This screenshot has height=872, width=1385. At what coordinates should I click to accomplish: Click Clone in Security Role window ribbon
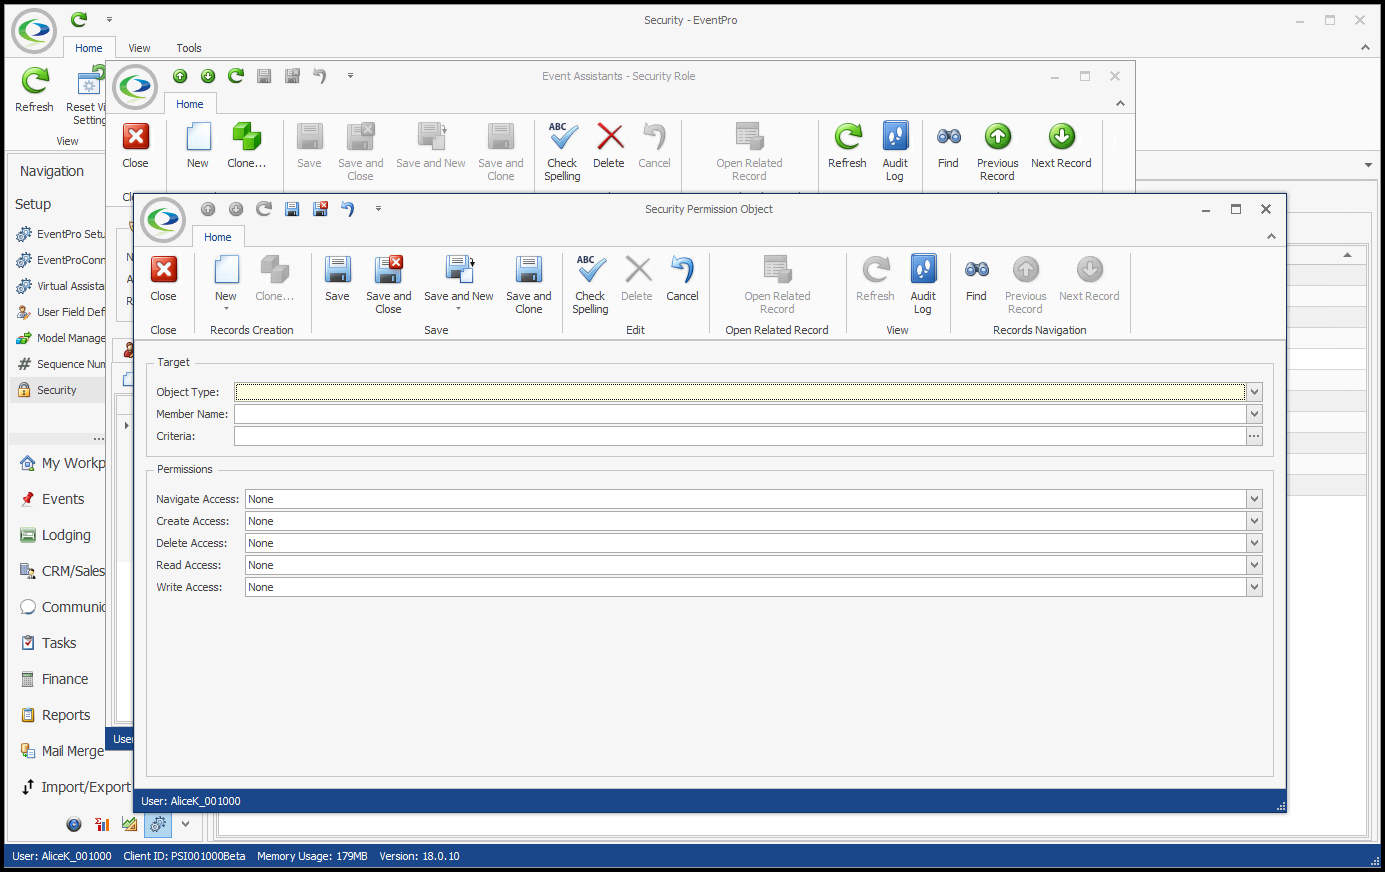246,145
